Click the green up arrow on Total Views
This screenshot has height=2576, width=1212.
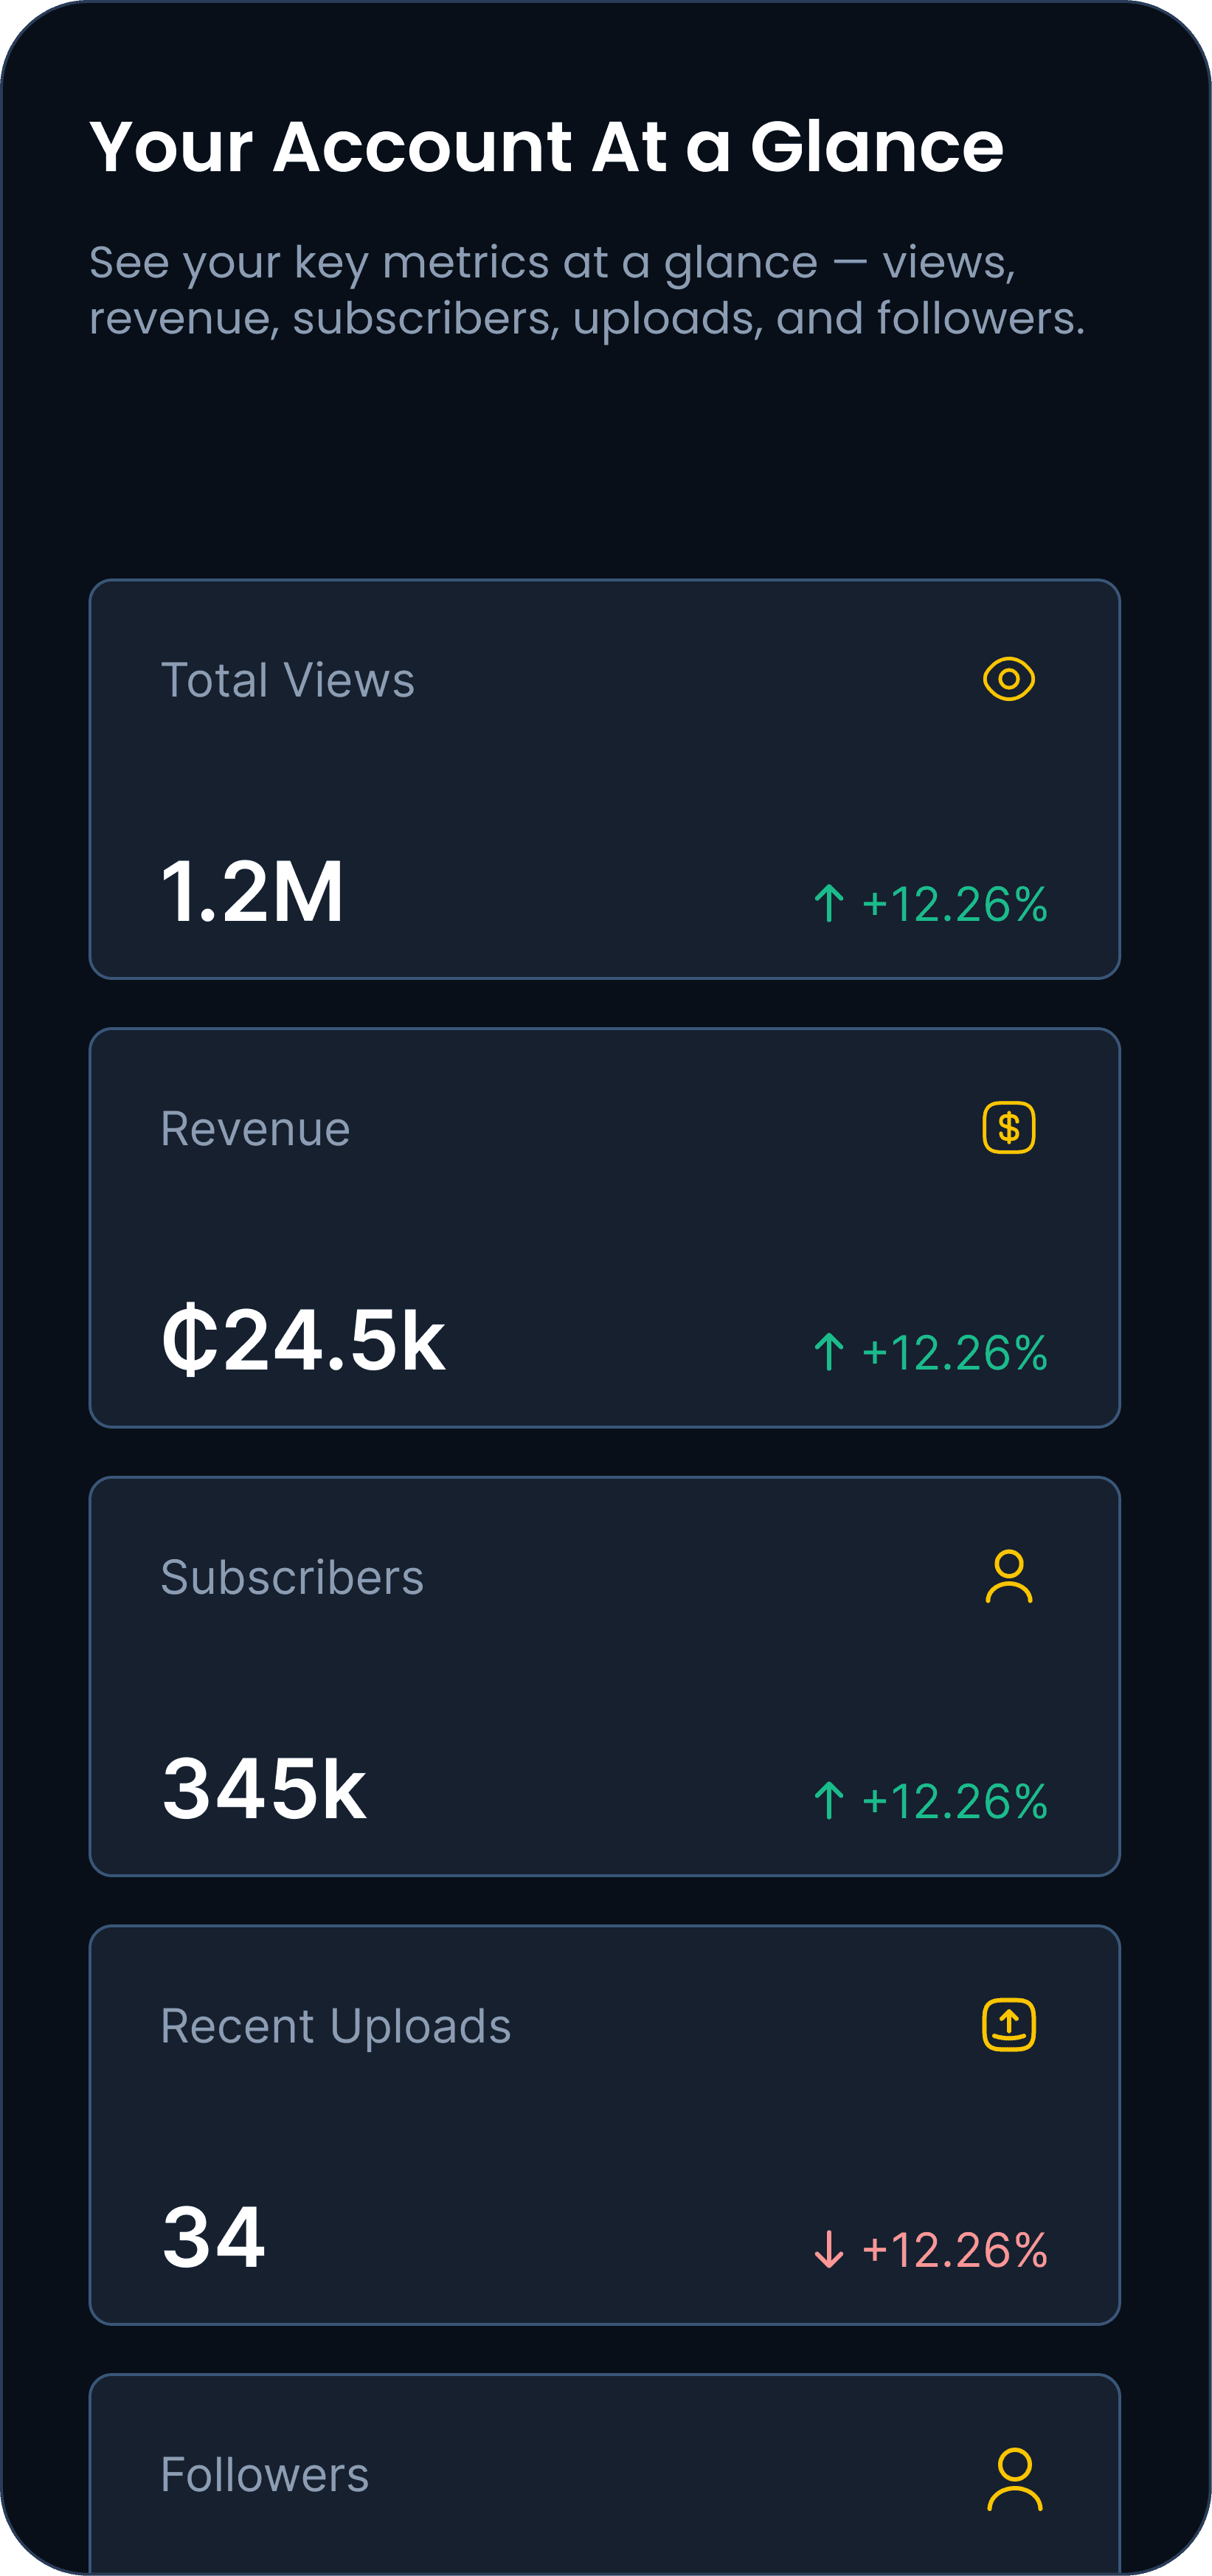829,903
